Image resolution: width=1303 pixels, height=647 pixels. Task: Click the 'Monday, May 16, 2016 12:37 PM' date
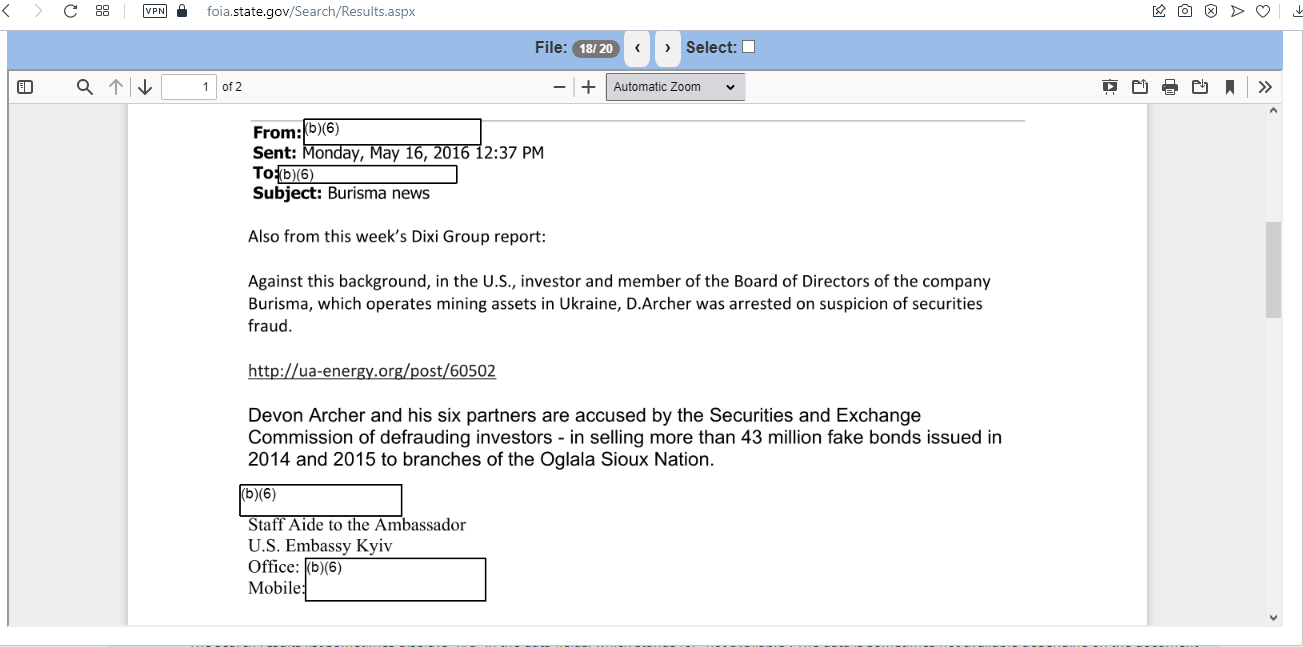423,153
